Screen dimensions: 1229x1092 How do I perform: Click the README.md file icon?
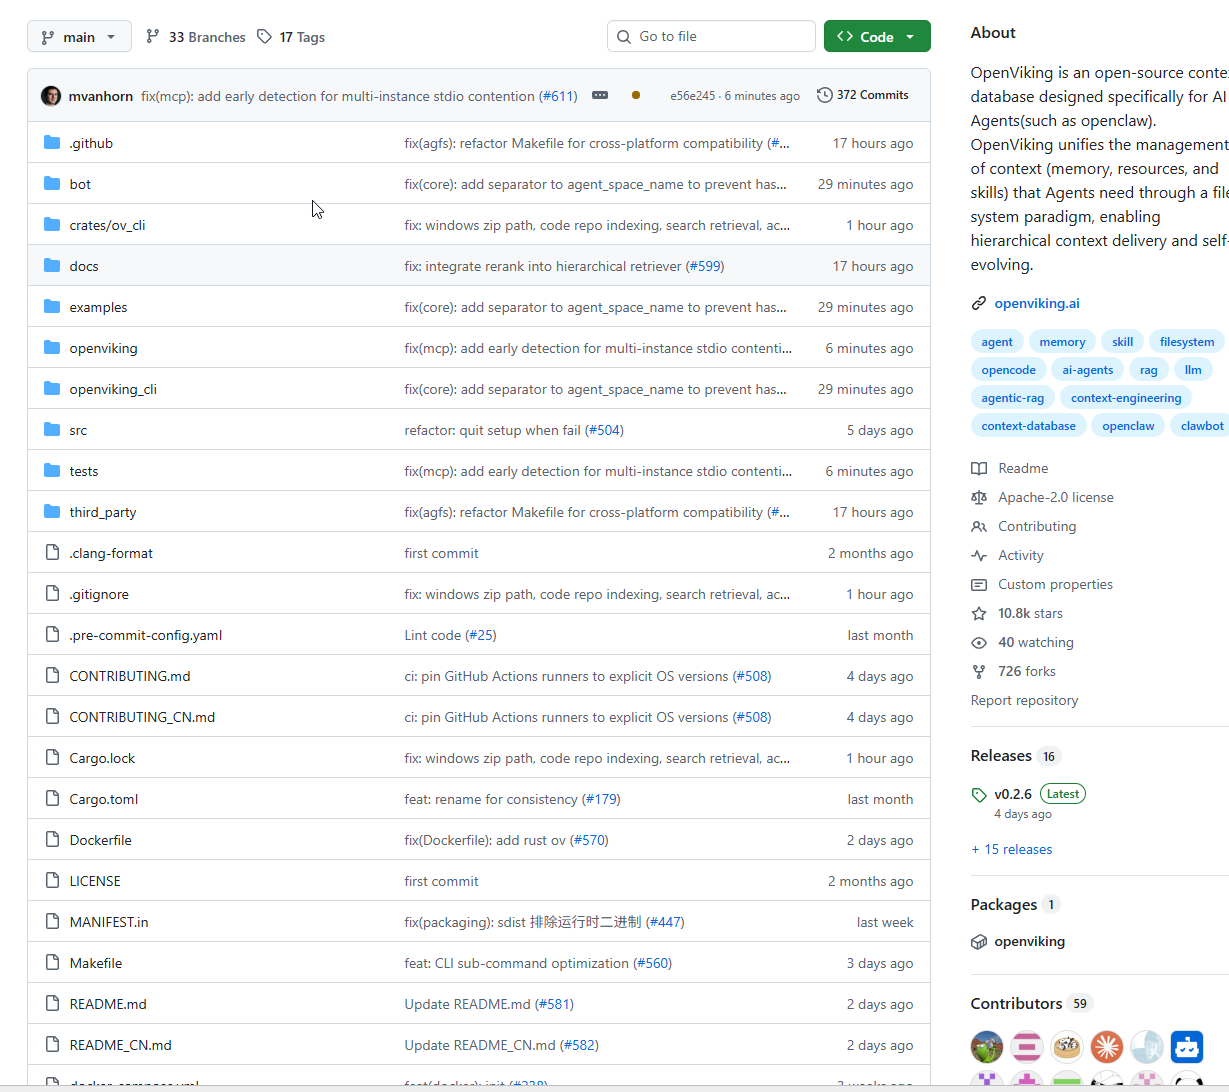coord(52,1004)
